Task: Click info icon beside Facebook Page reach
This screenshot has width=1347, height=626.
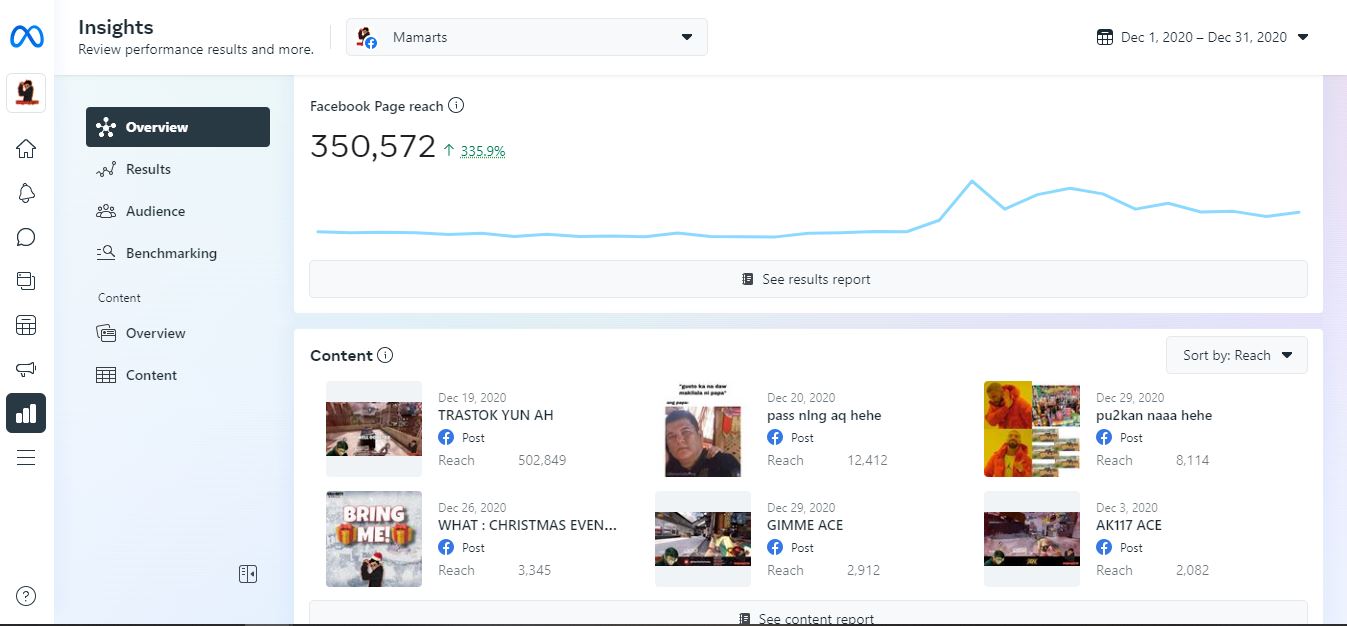Action: [456, 105]
